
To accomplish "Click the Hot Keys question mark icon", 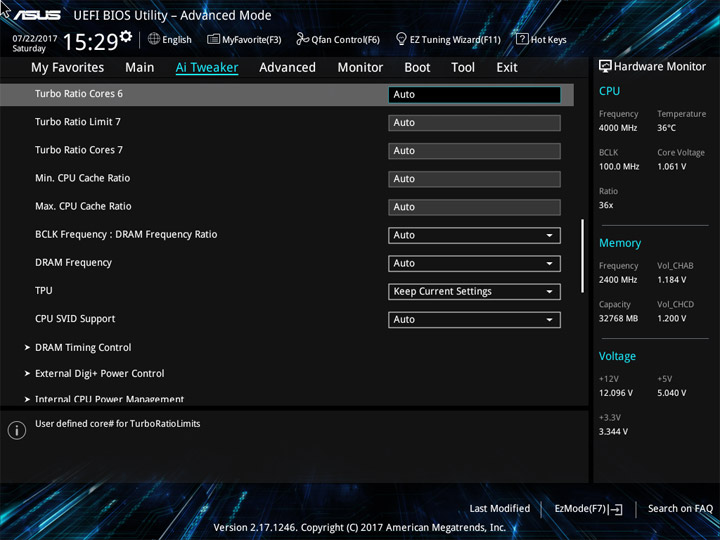I will [522, 39].
